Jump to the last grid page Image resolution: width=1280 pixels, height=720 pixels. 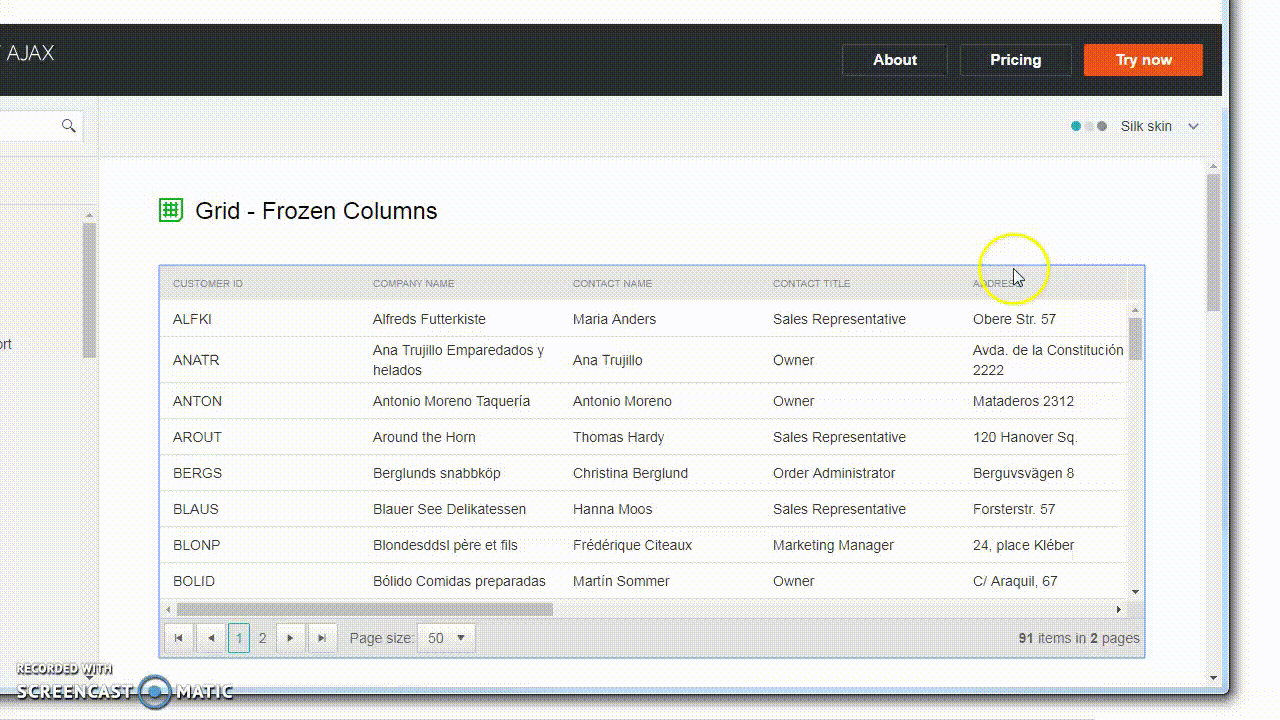coord(322,638)
